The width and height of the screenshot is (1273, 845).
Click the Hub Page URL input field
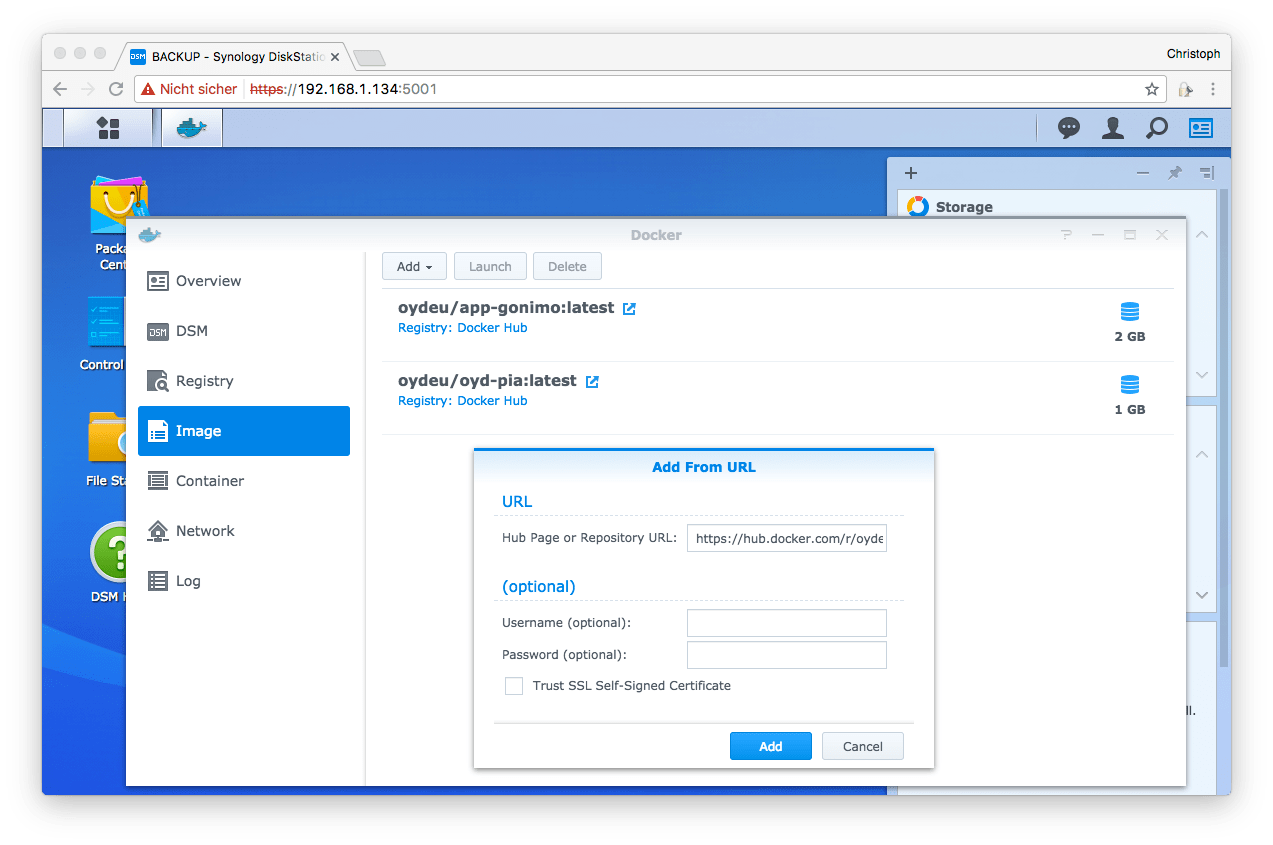tap(786, 538)
